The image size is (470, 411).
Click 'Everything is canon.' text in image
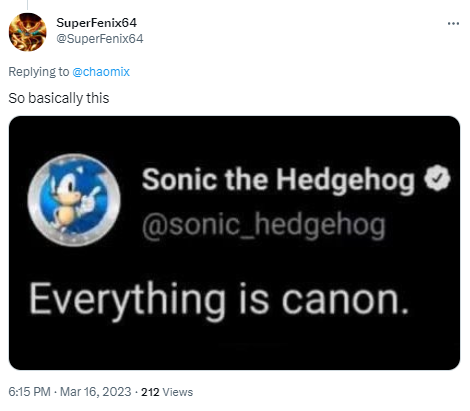coord(219,301)
